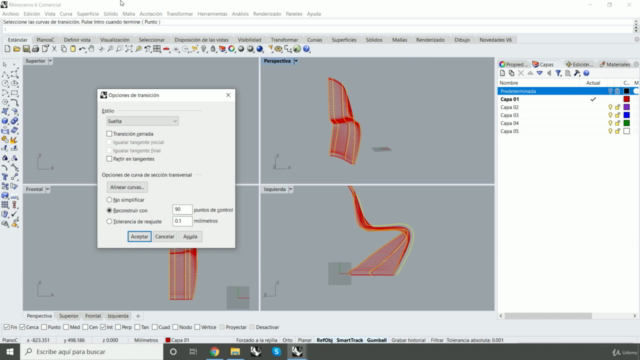
Task: Click the Open file folder icon
Action: click(16, 49)
